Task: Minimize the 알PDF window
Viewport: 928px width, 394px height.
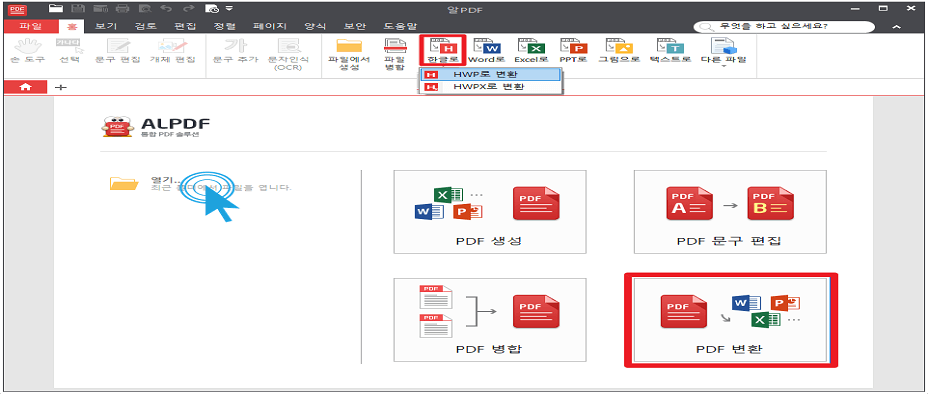Action: (856, 8)
